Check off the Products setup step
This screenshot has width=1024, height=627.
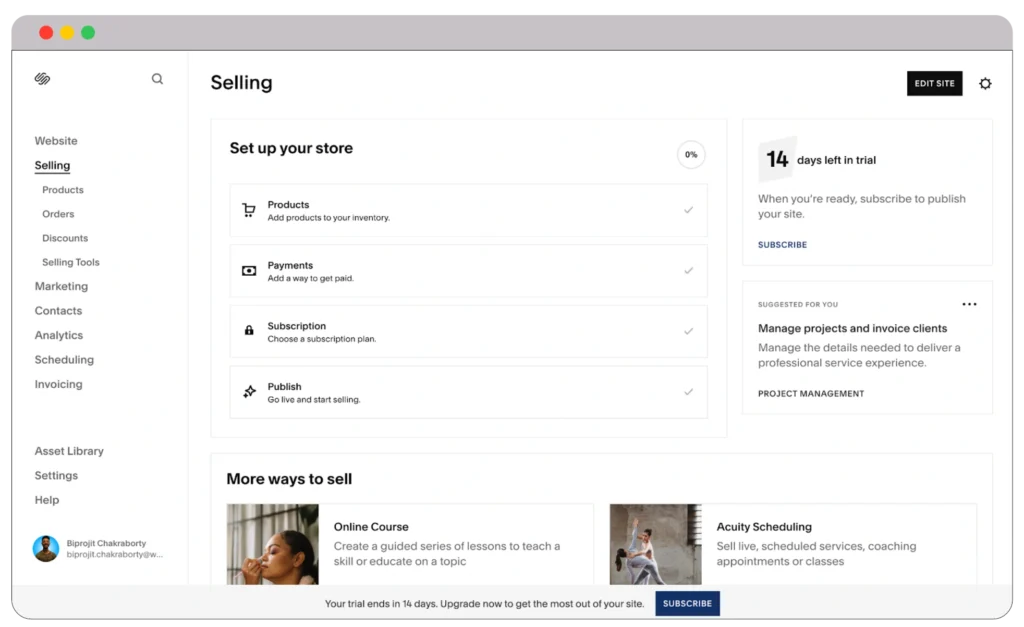click(x=689, y=210)
